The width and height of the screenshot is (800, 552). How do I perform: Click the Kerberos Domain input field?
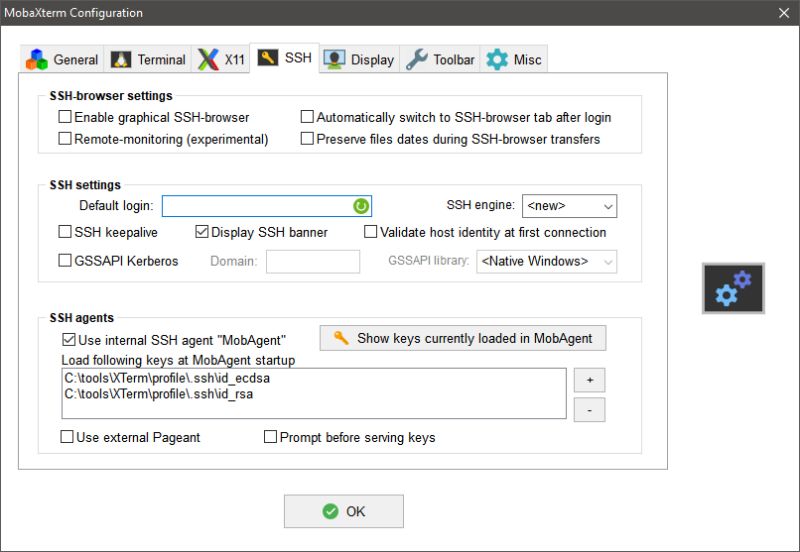[x=313, y=261]
